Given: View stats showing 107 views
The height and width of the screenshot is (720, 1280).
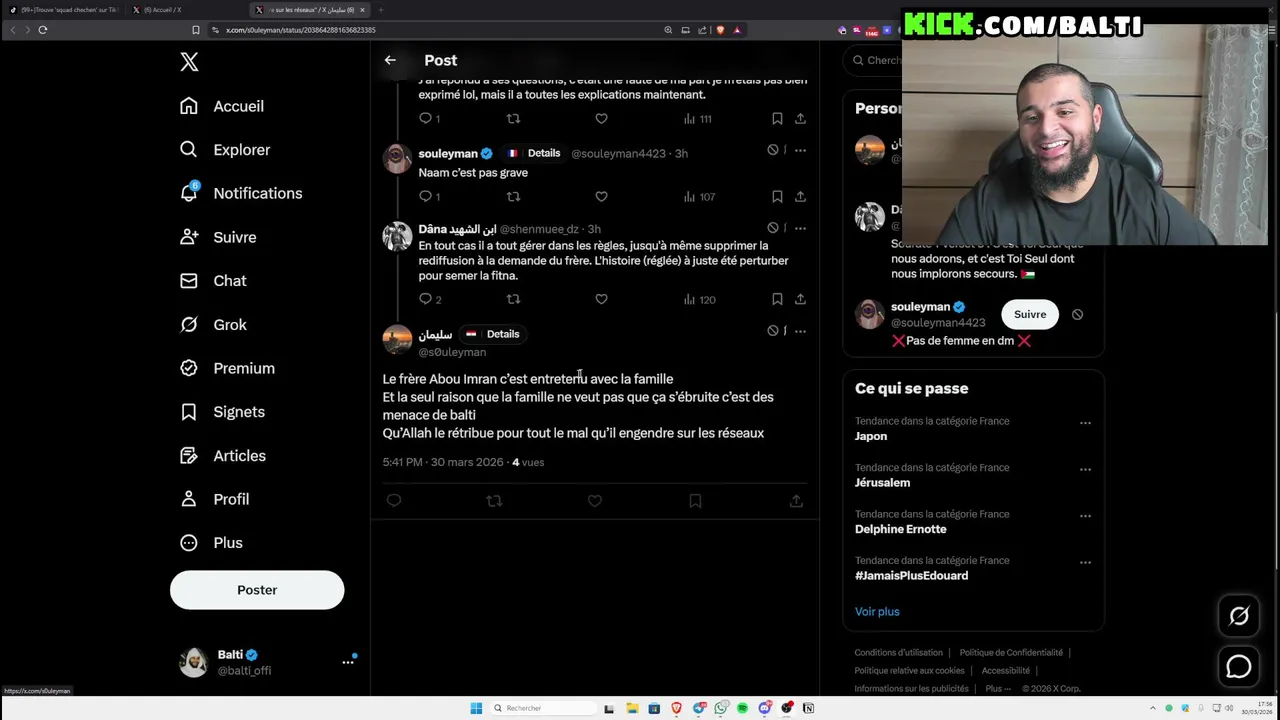Looking at the screenshot, I should [x=699, y=196].
